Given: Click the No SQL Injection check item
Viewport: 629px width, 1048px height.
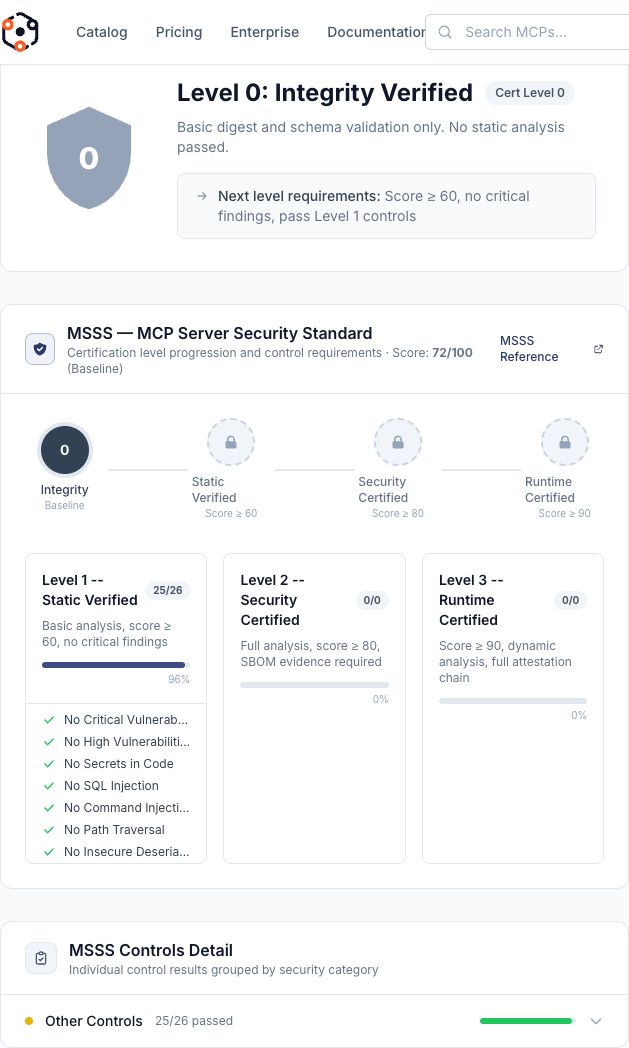Looking at the screenshot, I should click(111, 786).
